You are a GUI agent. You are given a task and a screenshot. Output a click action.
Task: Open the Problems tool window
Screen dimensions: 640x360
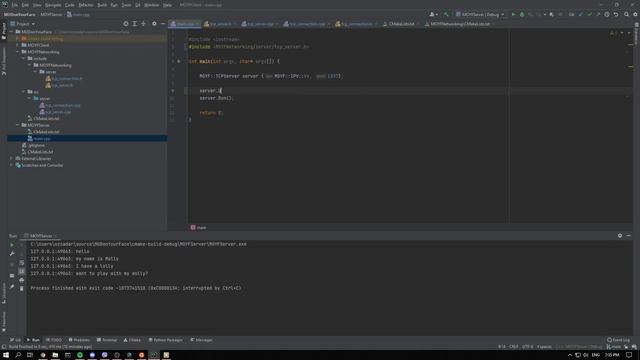(79, 340)
